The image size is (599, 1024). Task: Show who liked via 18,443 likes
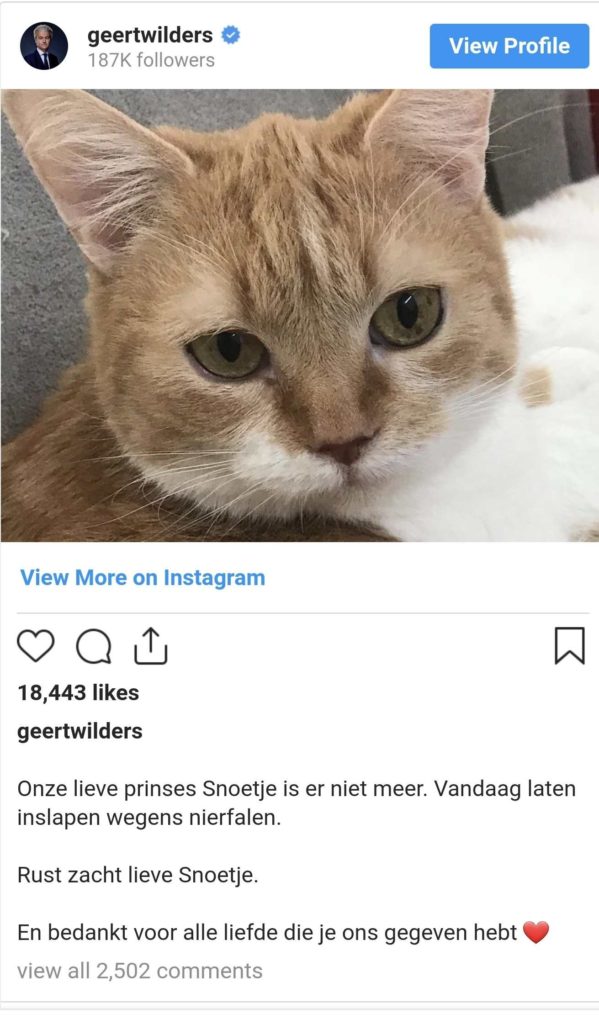coord(78,692)
